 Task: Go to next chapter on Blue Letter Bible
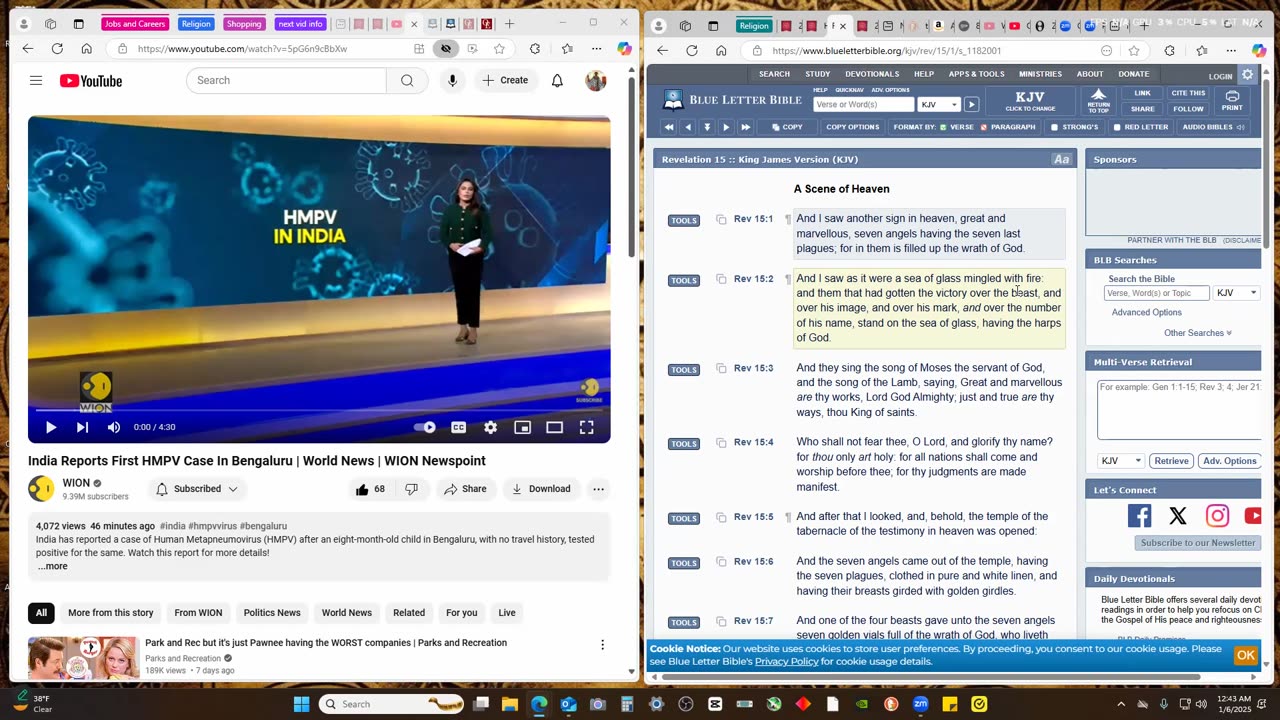[x=726, y=127]
